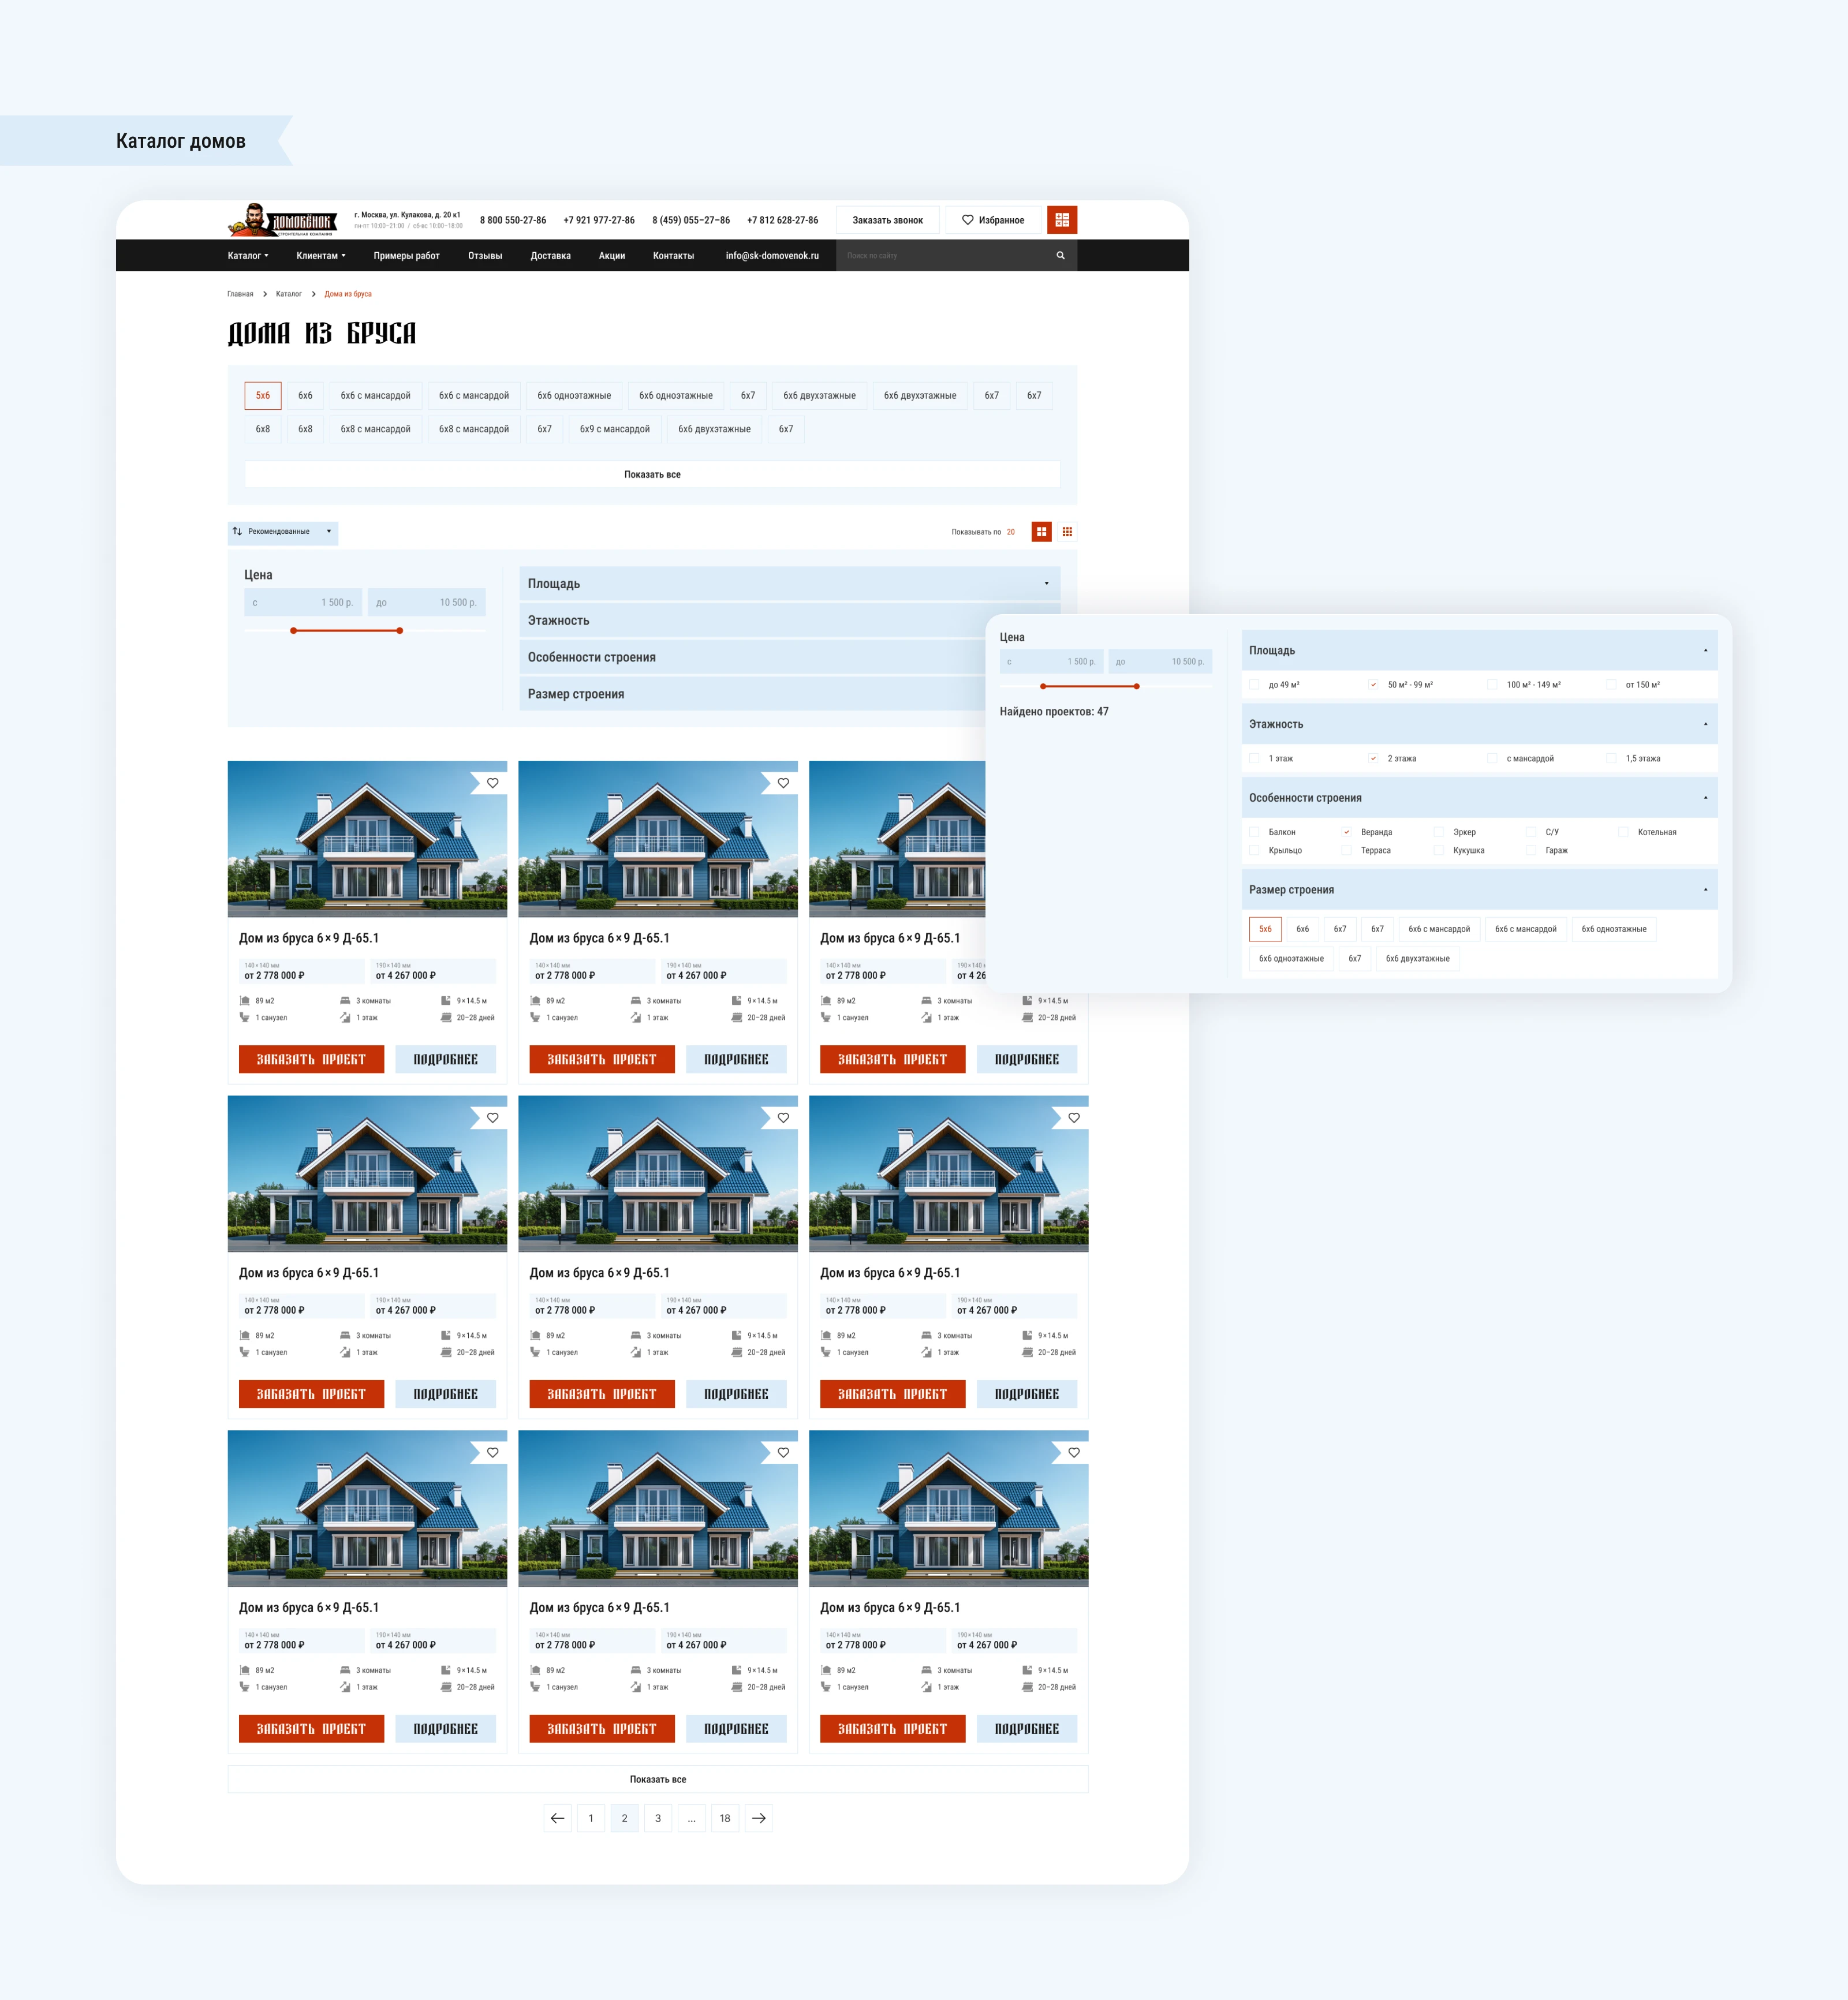Image resolution: width=1848 pixels, height=2000 pixels.
Task: Click the 'Заказать звонок' button
Action: point(887,220)
